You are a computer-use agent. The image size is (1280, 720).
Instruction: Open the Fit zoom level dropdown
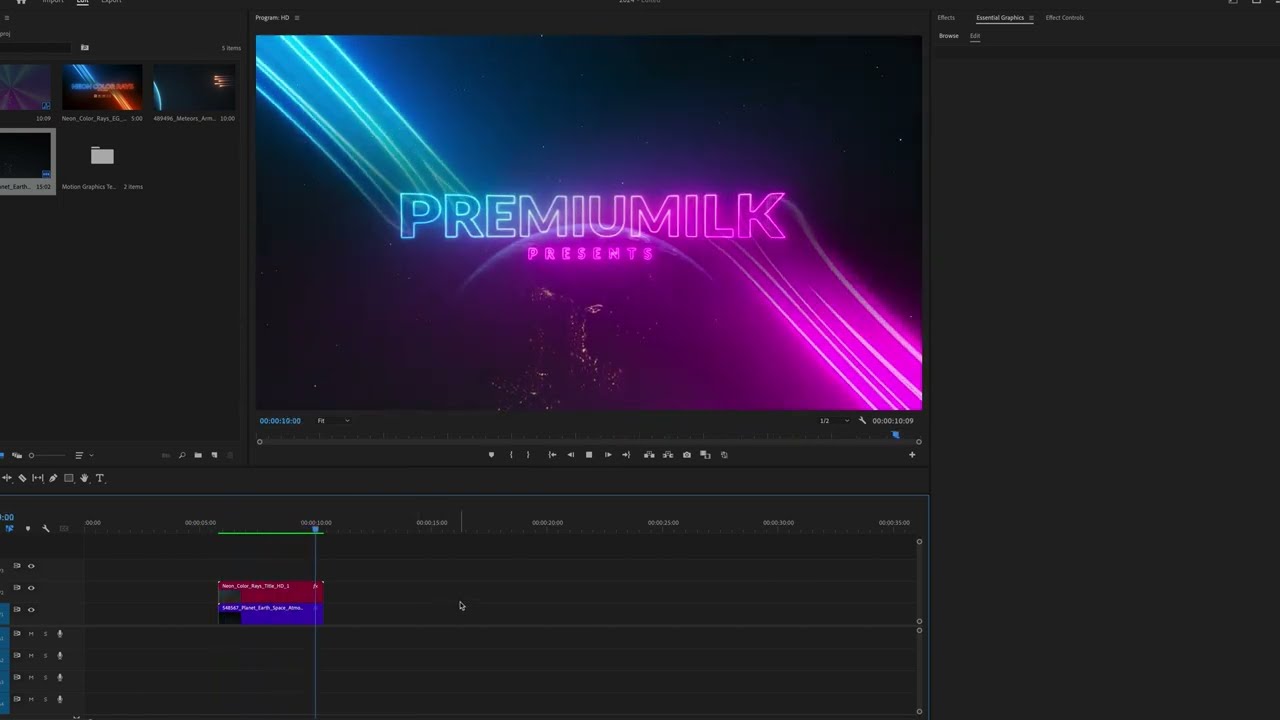(x=334, y=421)
